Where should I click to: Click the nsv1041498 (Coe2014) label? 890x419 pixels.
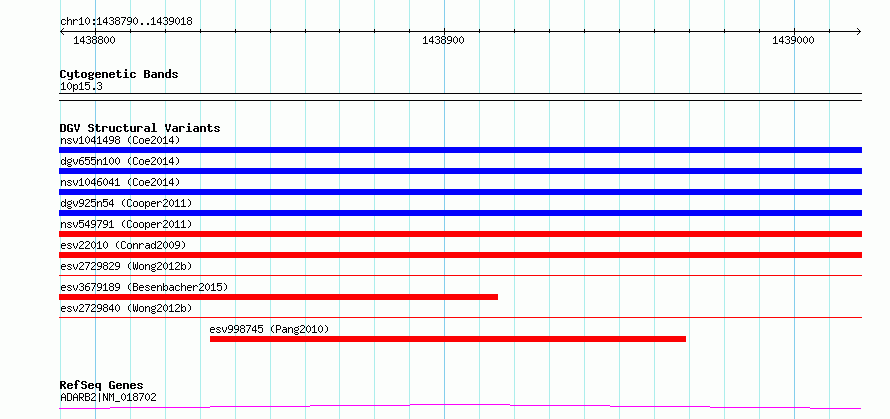tap(120, 140)
